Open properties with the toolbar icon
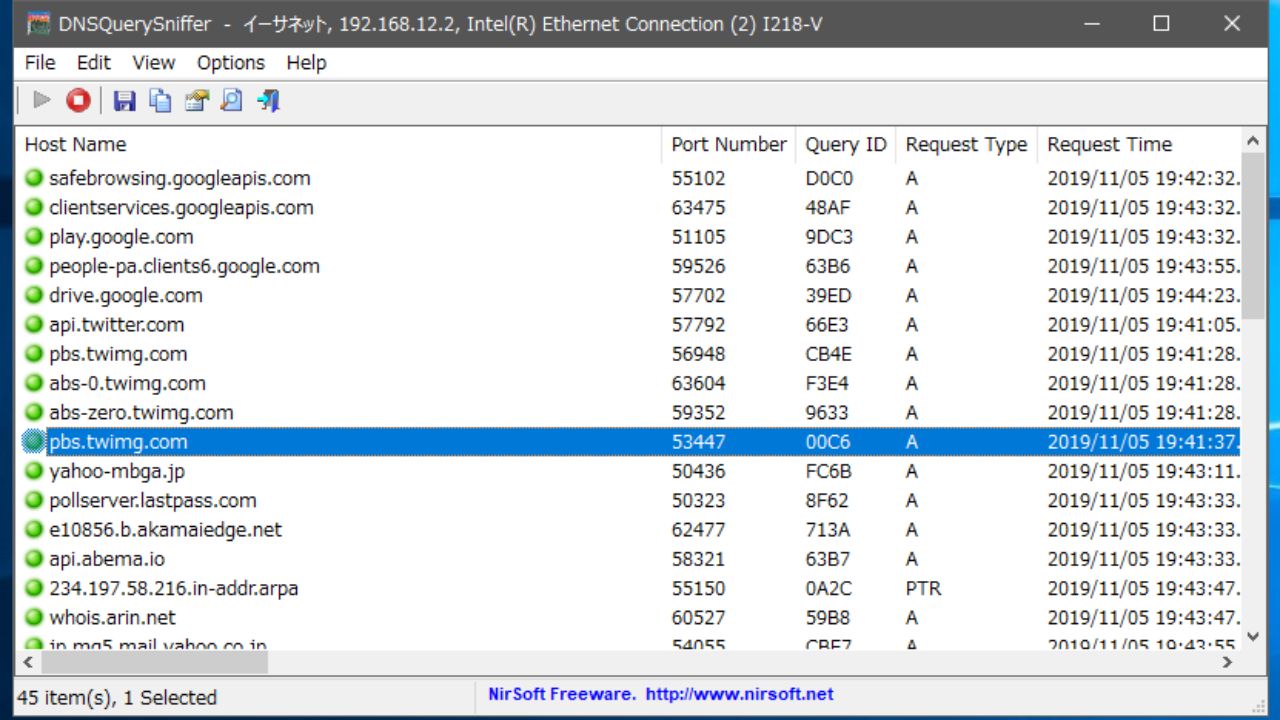The height and width of the screenshot is (720, 1280). pos(196,100)
